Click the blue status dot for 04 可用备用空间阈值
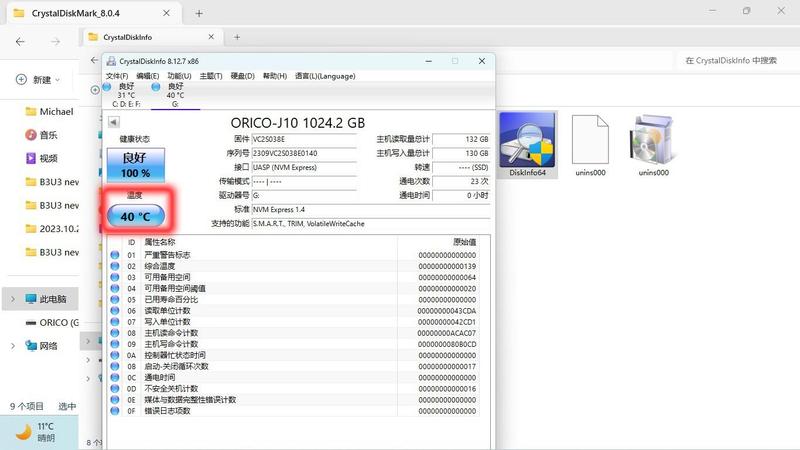The image size is (800, 450). (115, 288)
